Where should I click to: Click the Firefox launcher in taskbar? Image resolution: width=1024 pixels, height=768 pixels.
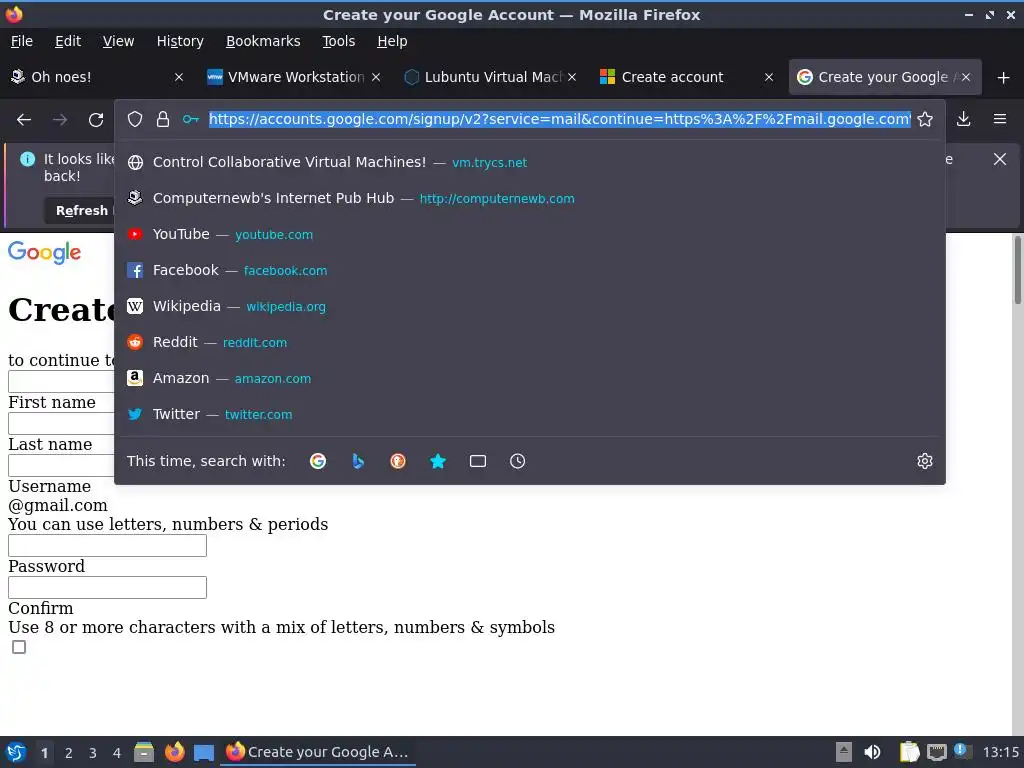[x=174, y=752]
